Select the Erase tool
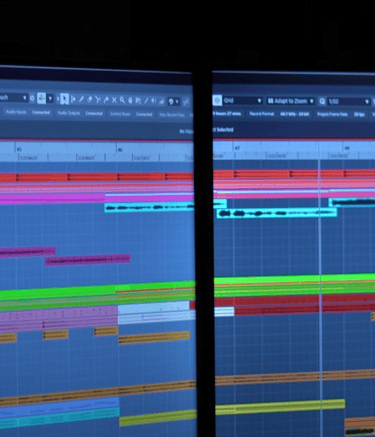 pyautogui.click(x=89, y=99)
